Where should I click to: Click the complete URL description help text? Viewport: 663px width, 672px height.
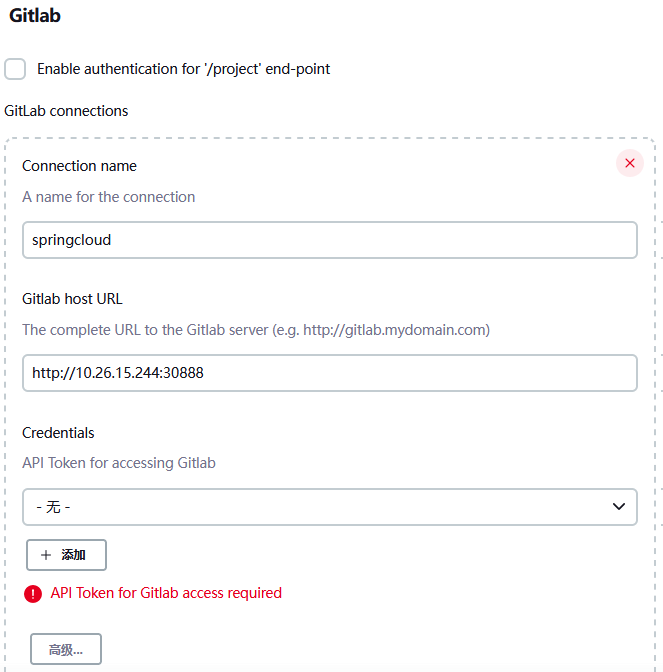coord(256,330)
